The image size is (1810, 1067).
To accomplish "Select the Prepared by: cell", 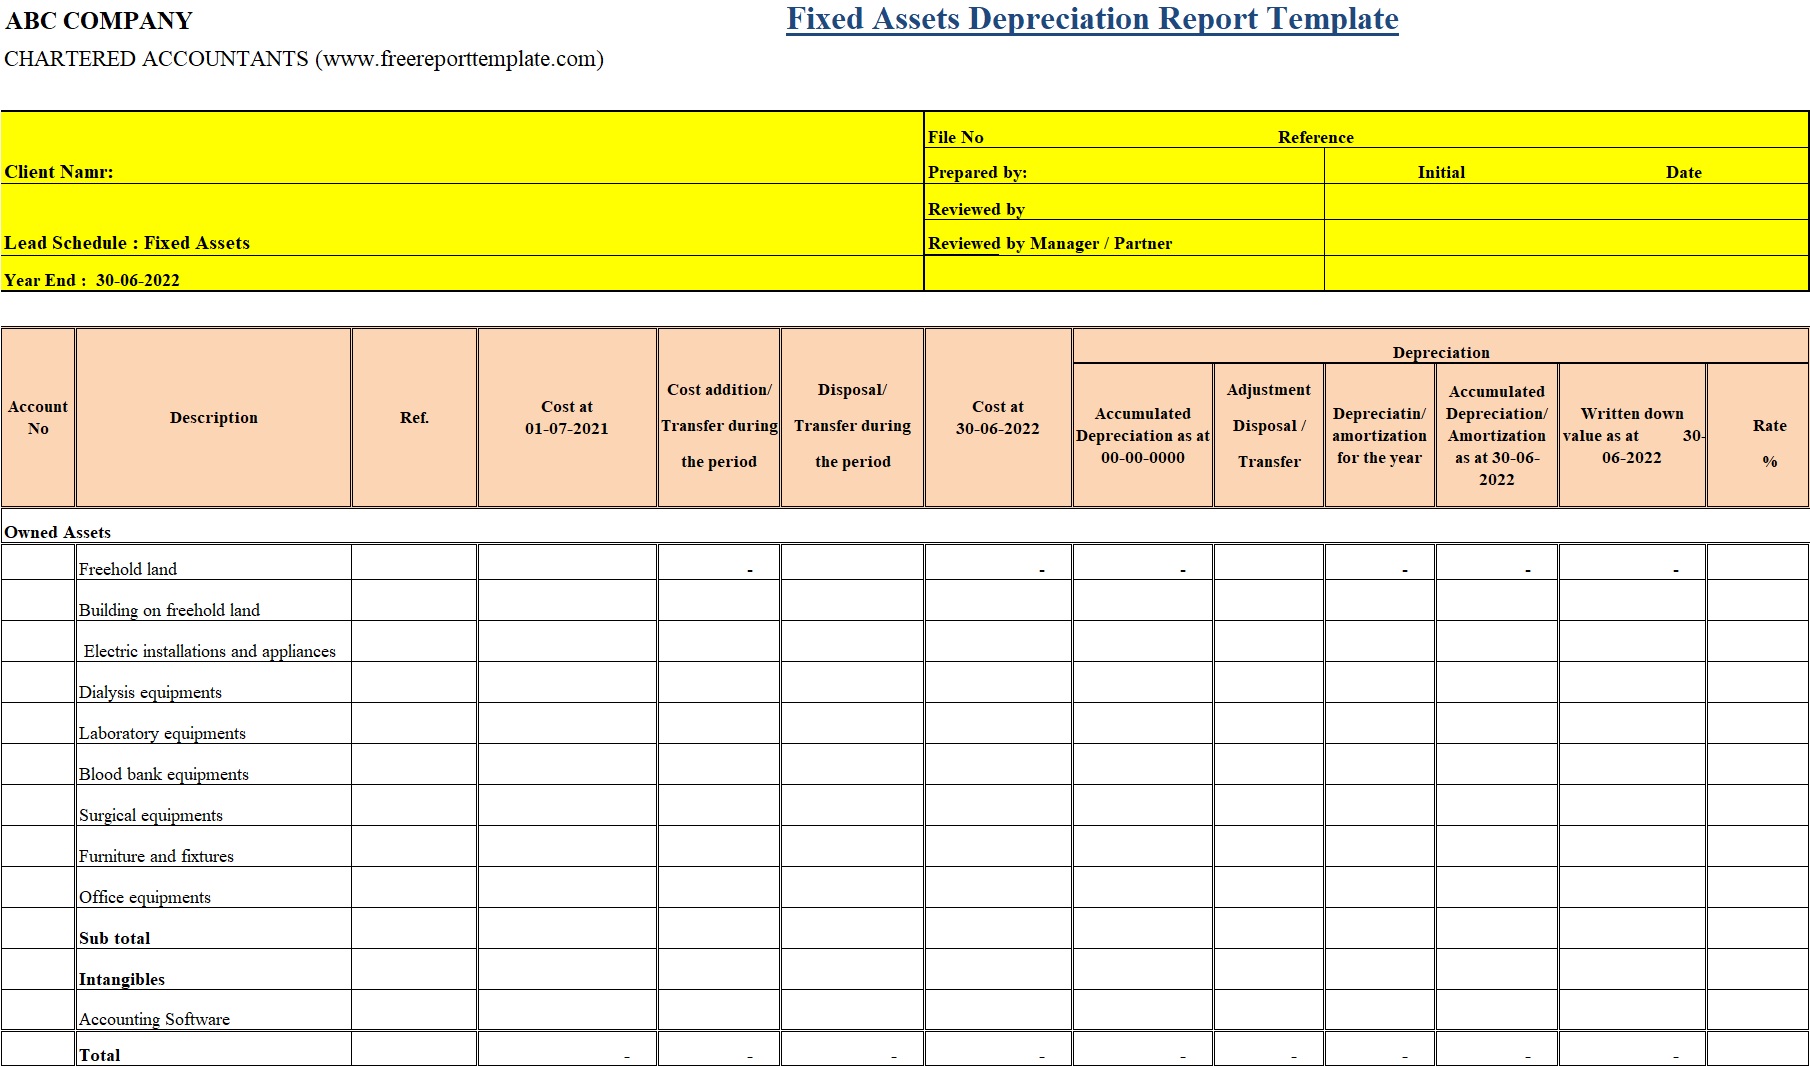I will (1124, 166).
